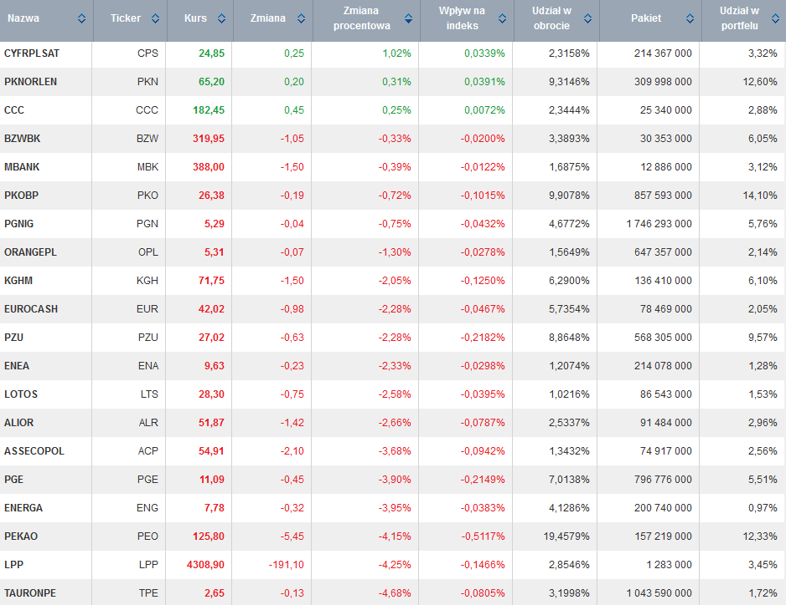Select the LPP name in the Nazwa column
The width and height of the screenshot is (786, 605).
14,564
